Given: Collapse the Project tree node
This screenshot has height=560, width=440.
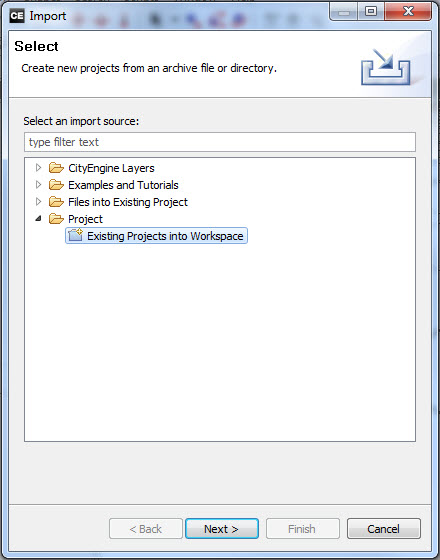Looking at the screenshot, I should point(38,219).
